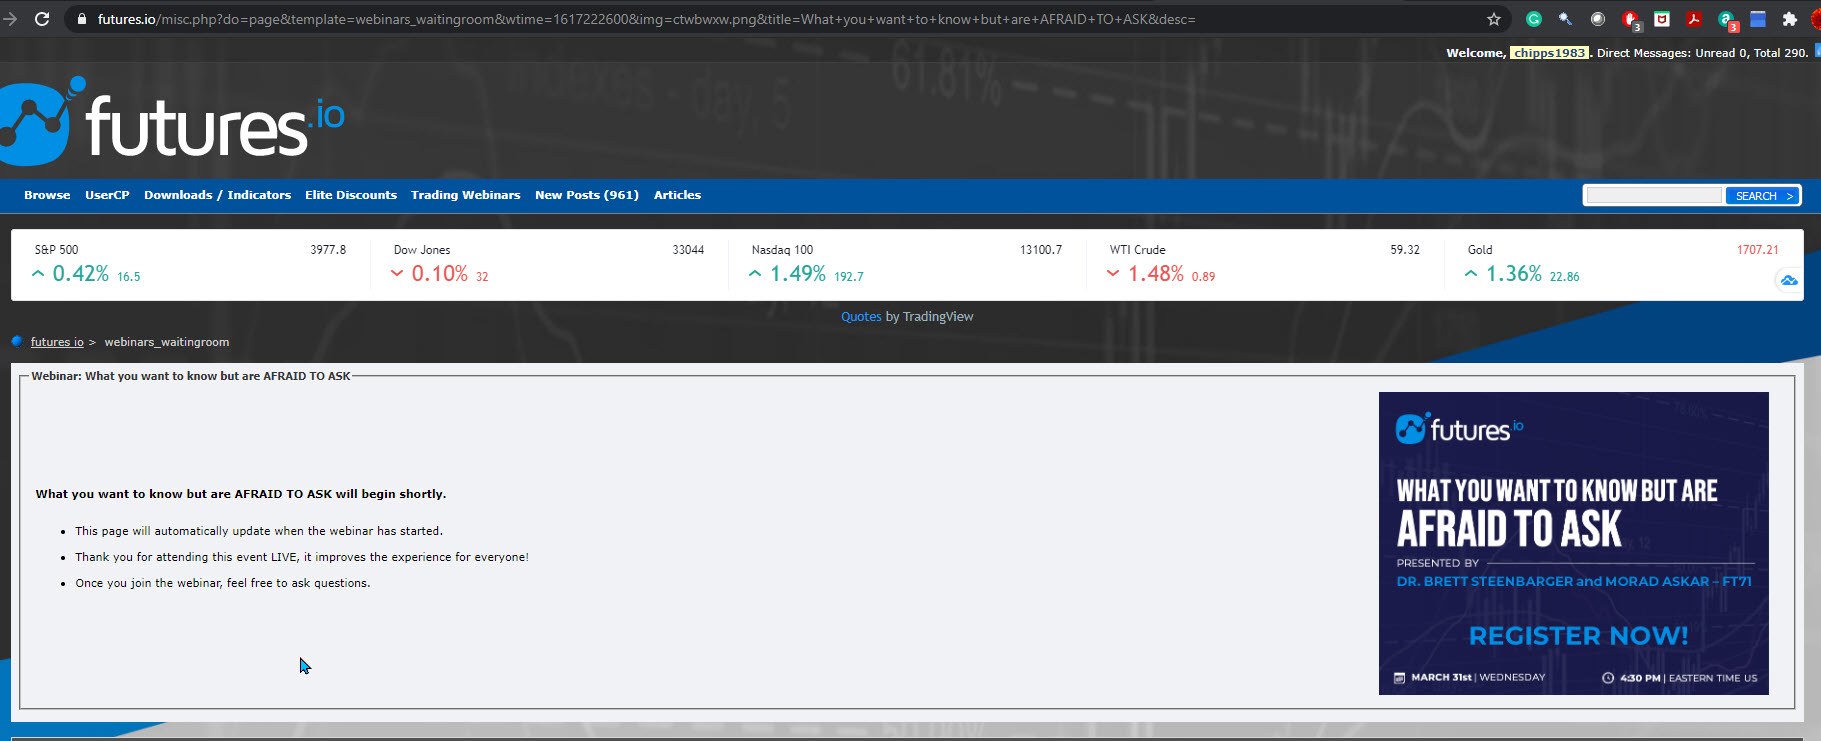
Task: Bookmark this page with the star icon
Action: click(x=1494, y=19)
